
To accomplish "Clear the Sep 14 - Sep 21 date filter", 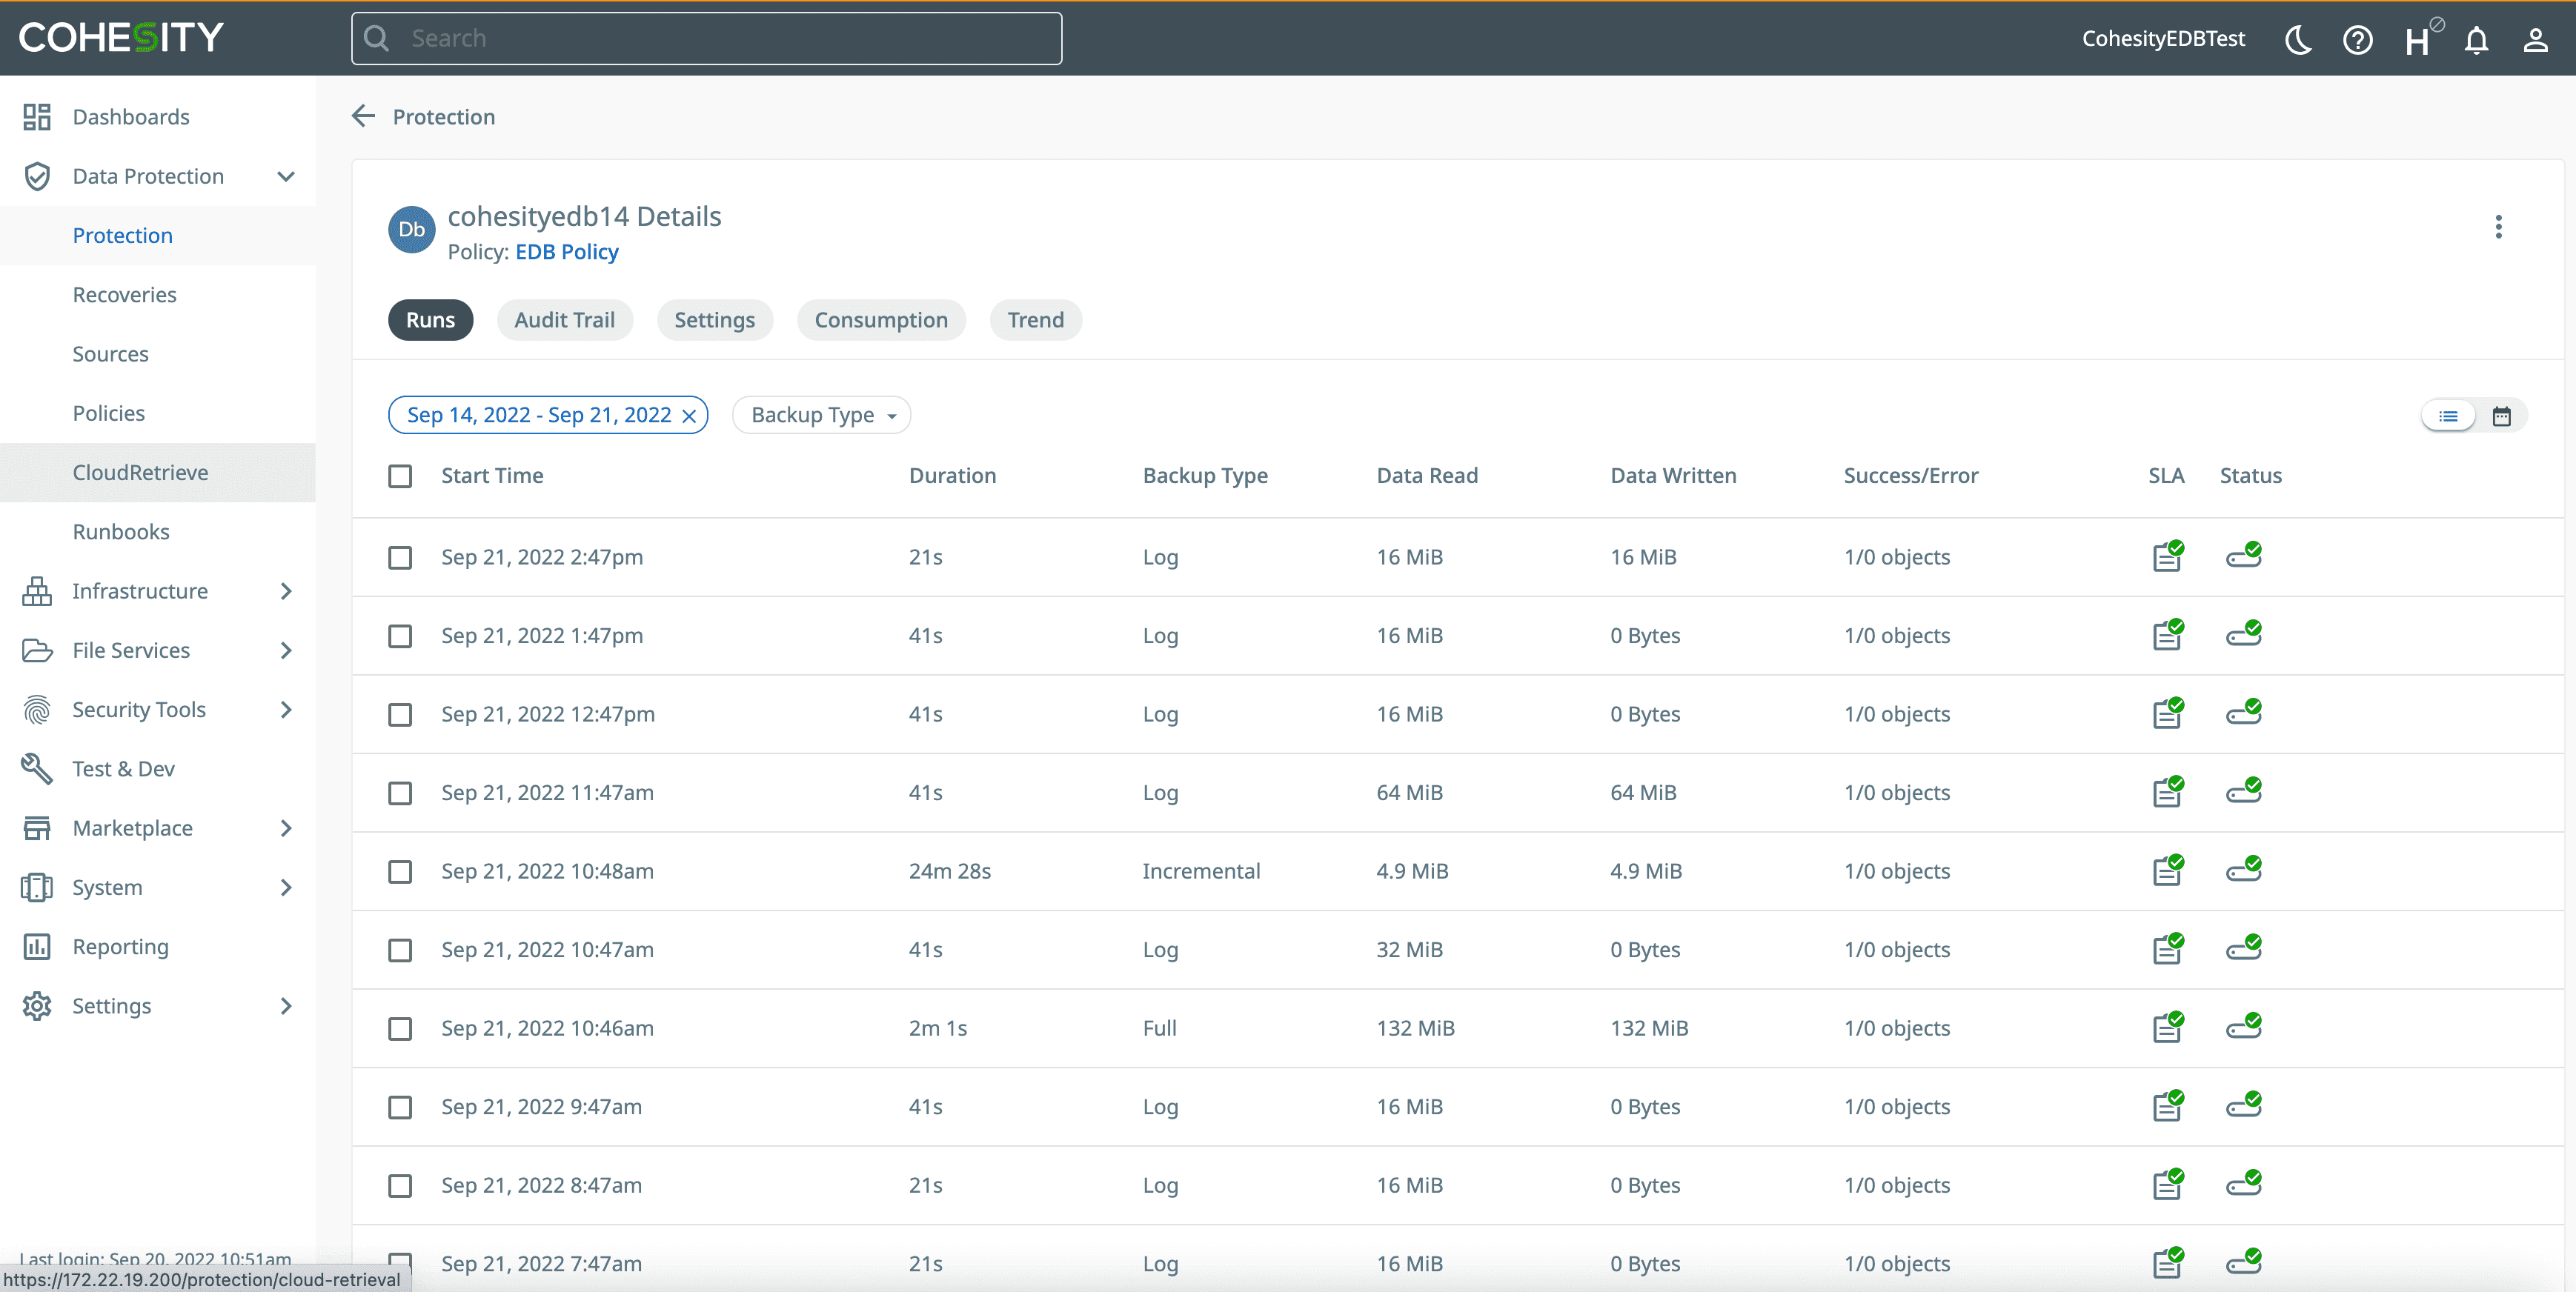I will (x=689, y=416).
